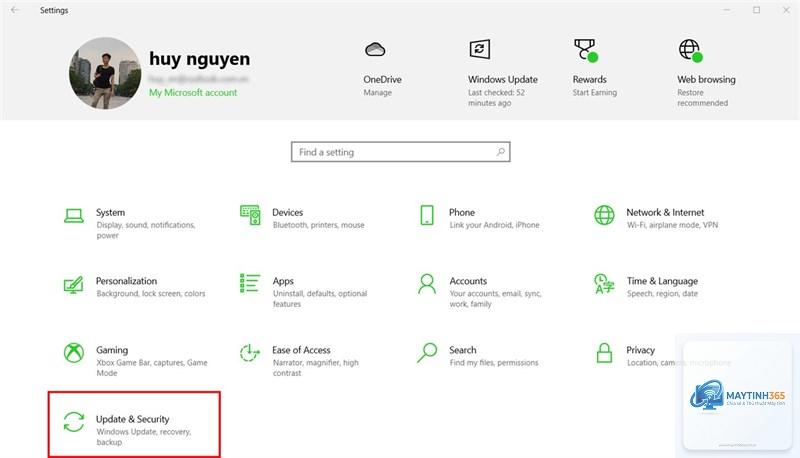Viewport: 800px width, 458px height.
Task: Click the Rewards 'Start Earning' text
Action: tap(595, 92)
